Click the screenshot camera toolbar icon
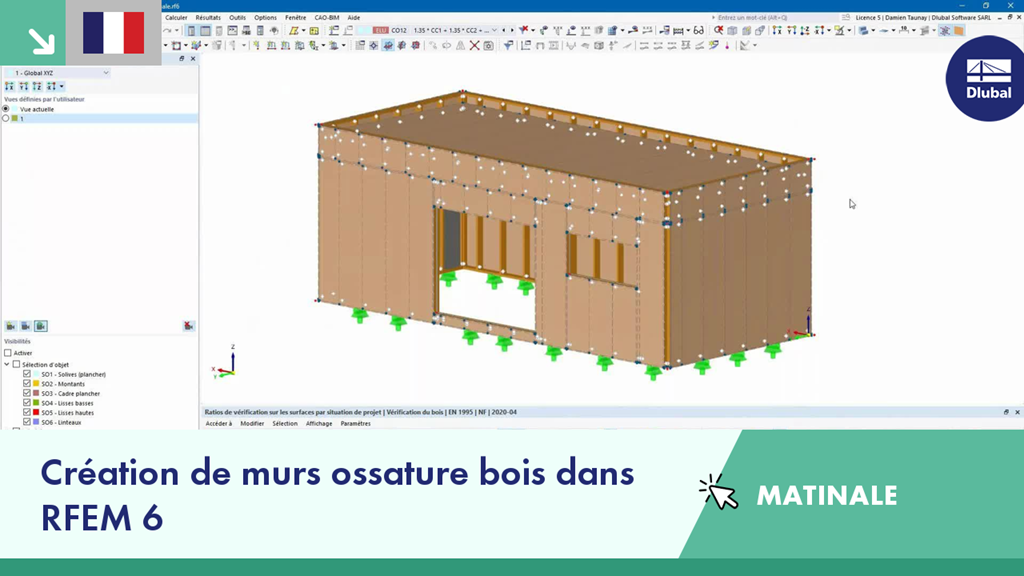The width and height of the screenshot is (1024, 576). point(488,45)
